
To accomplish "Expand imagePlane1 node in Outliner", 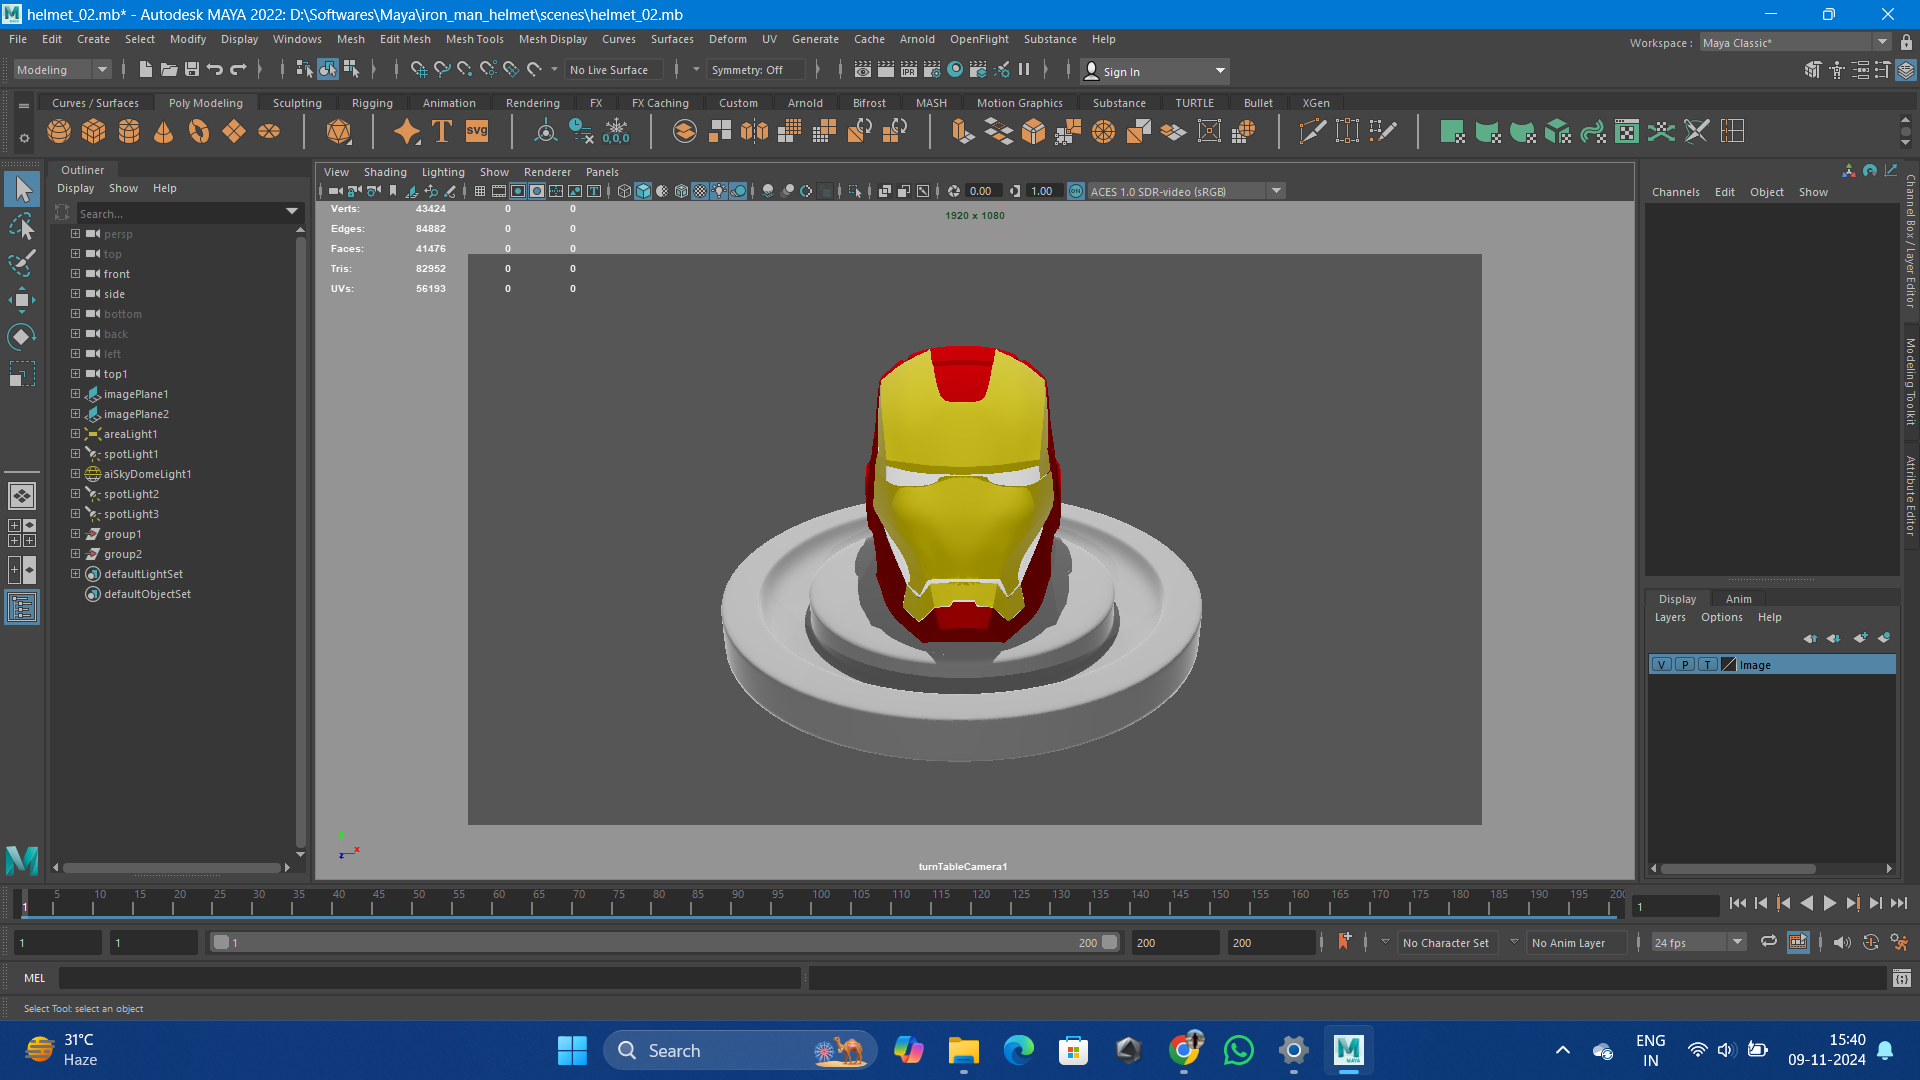I will point(75,394).
